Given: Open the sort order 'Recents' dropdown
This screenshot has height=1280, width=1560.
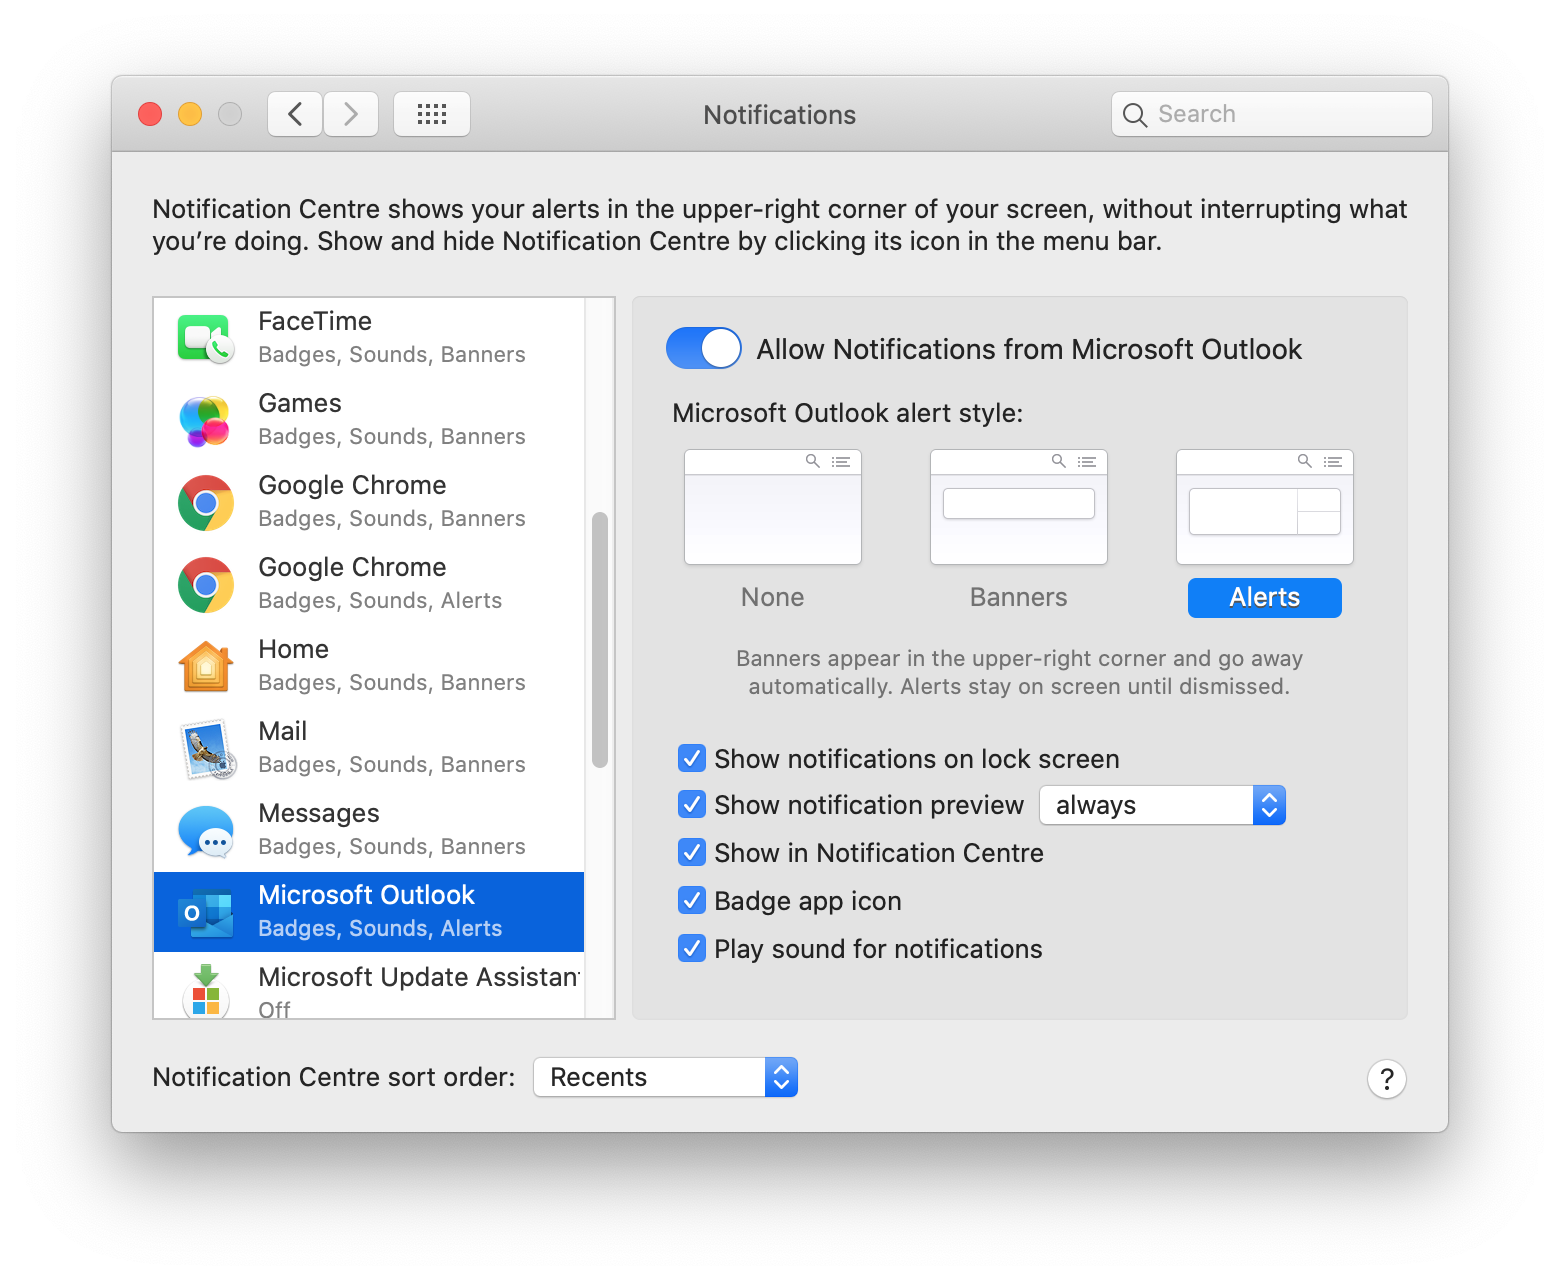Looking at the screenshot, I should 666,1077.
